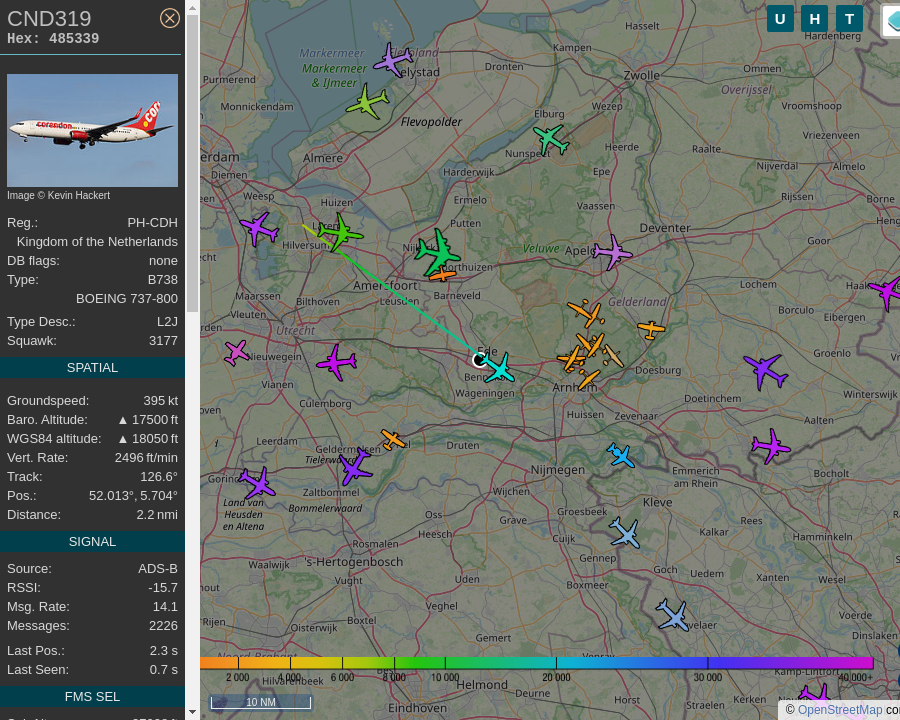Select the tan aircraft northeast of Arnhem
The width and height of the screenshot is (900, 720).
pyautogui.click(x=613, y=356)
